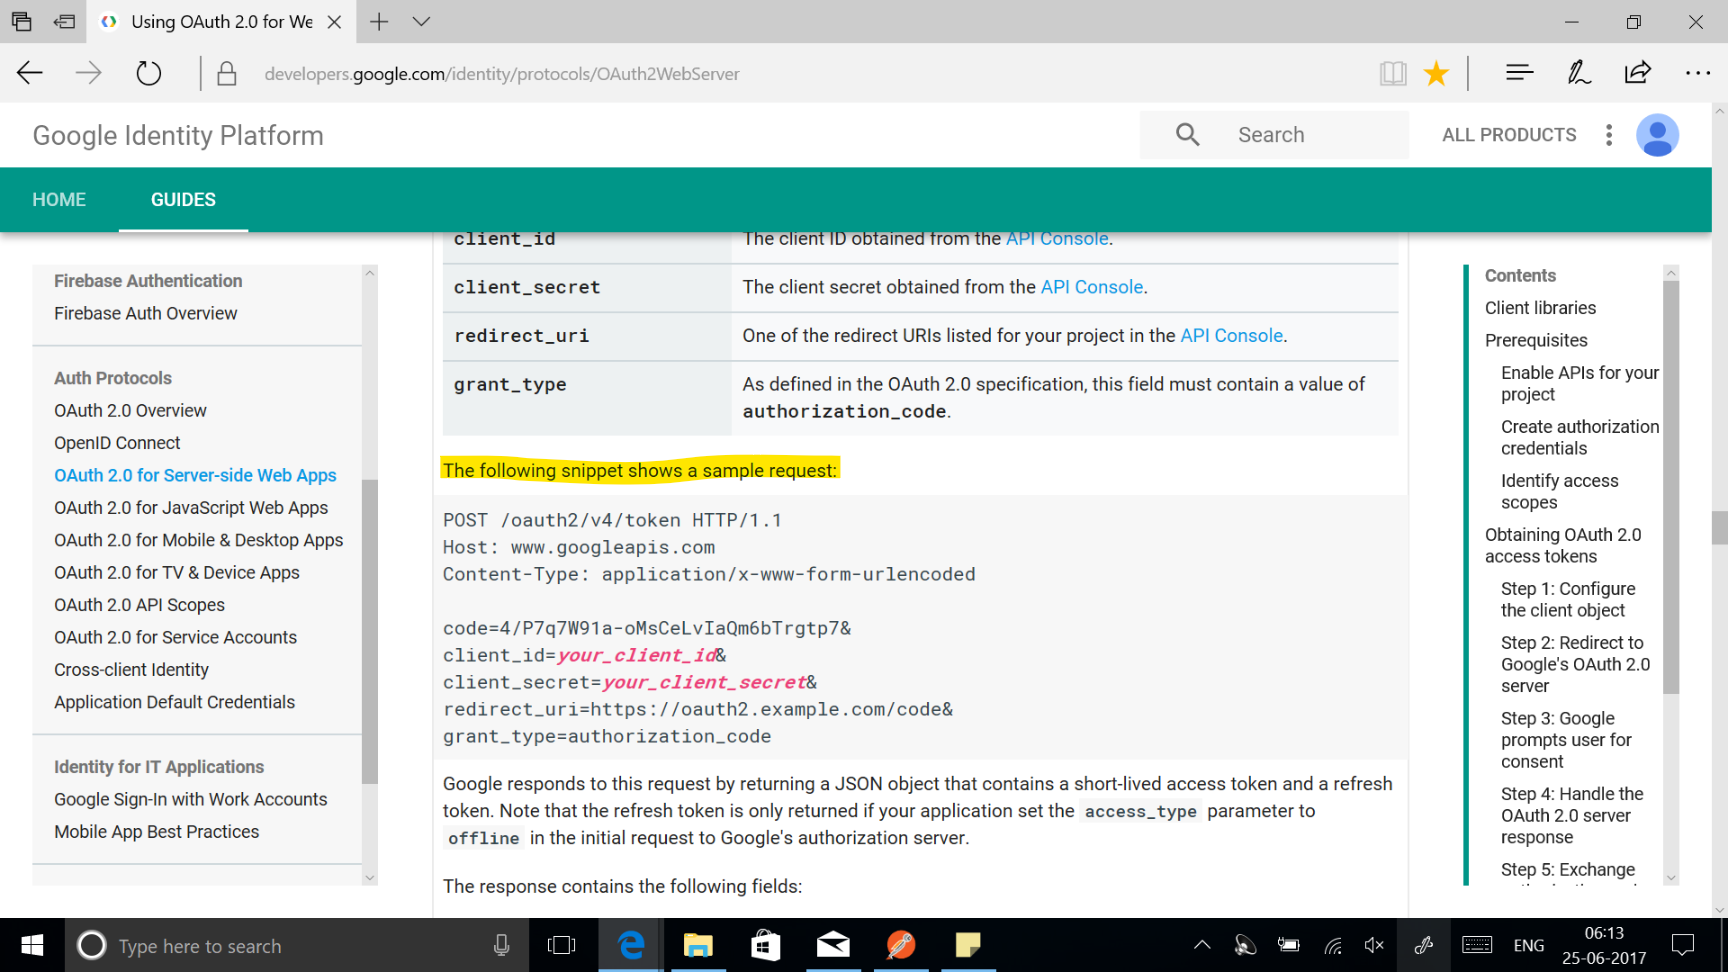Viewport: 1728px width, 972px height.
Task: Open a new tab with the plus icon
Action: [x=379, y=21]
